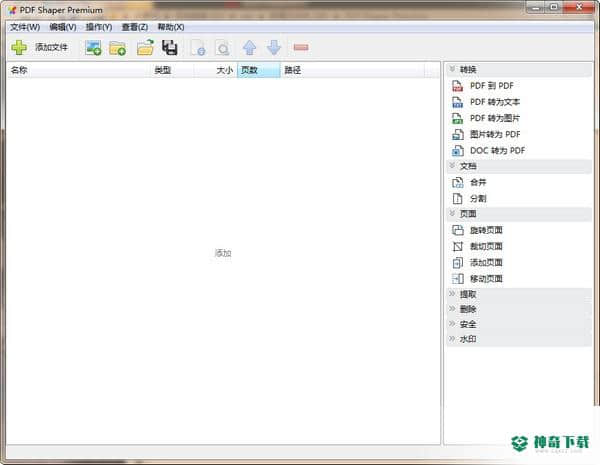
Task: Click the file properties toolbar icon
Action: [x=198, y=48]
